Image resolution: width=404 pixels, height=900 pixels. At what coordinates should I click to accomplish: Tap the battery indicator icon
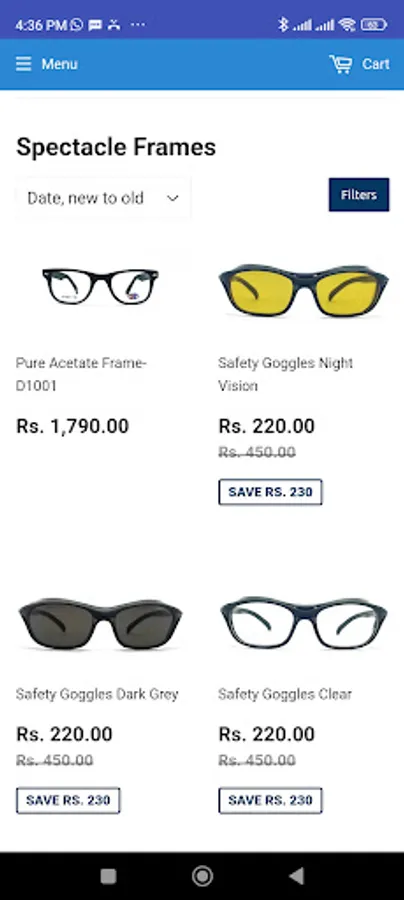(x=374, y=25)
